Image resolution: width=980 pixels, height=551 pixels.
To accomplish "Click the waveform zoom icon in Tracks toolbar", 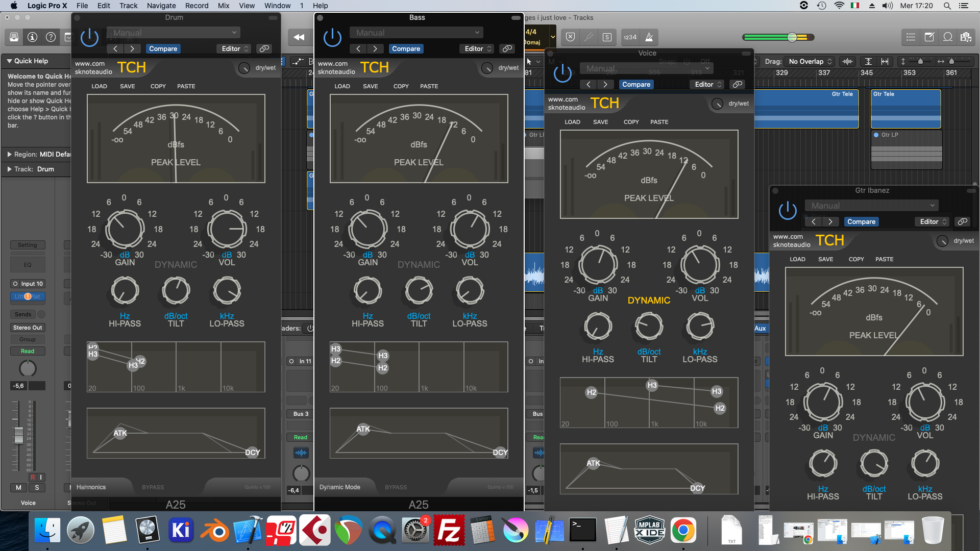I will (848, 62).
